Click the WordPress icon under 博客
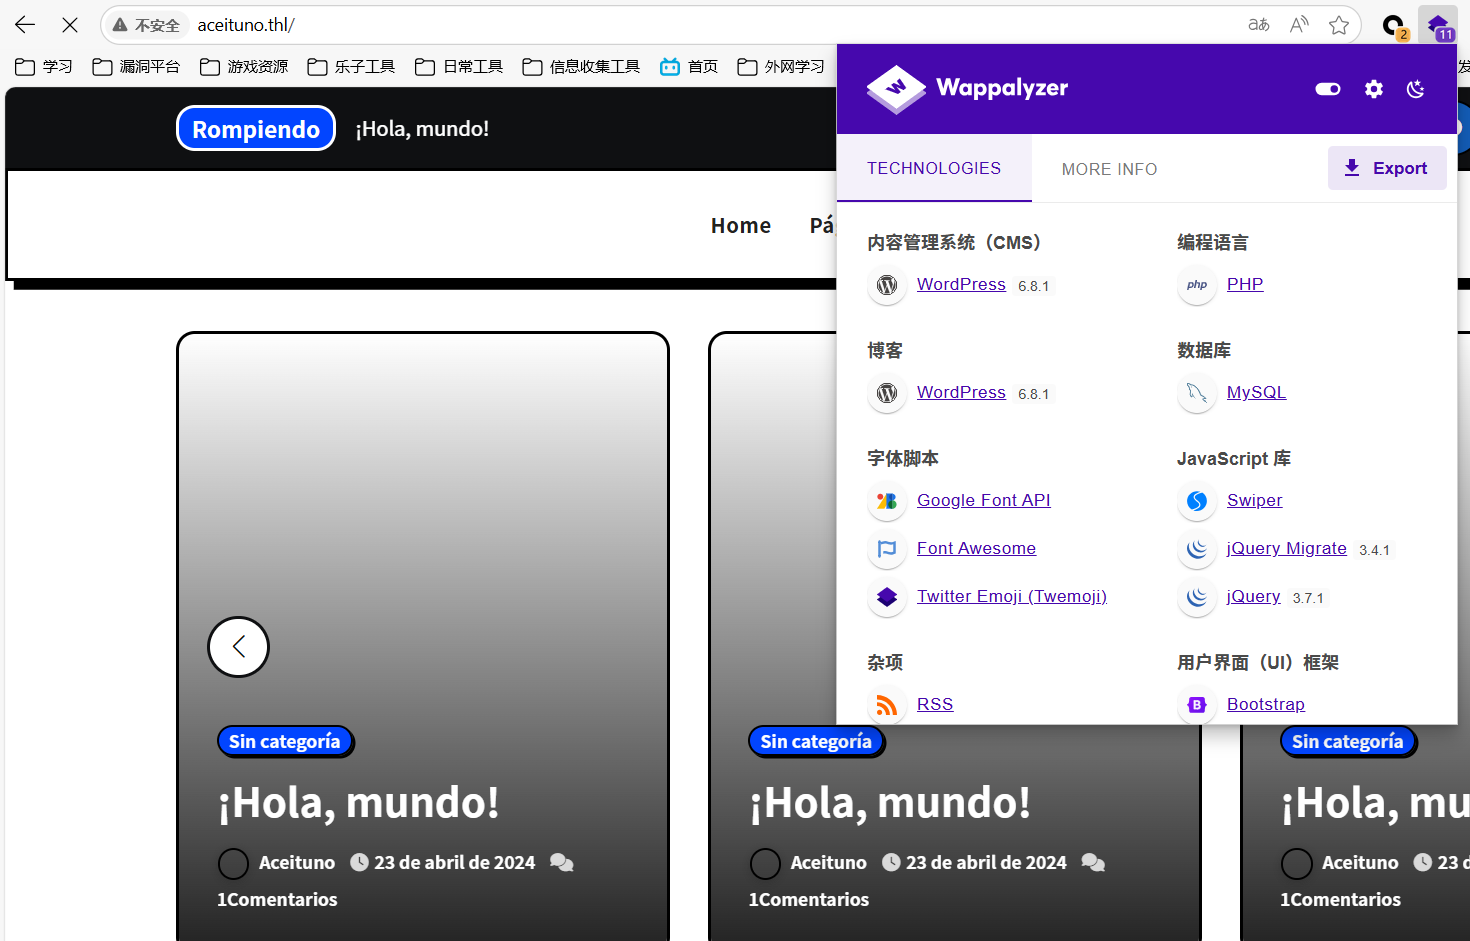 887,393
